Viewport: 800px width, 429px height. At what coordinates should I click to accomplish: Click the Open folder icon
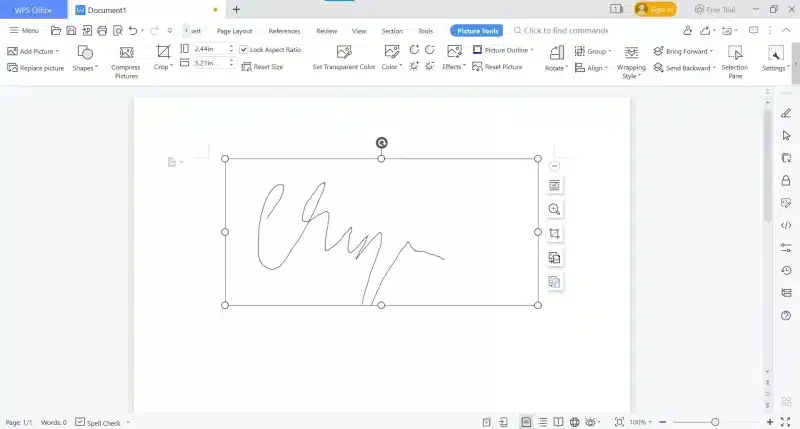tap(56, 31)
